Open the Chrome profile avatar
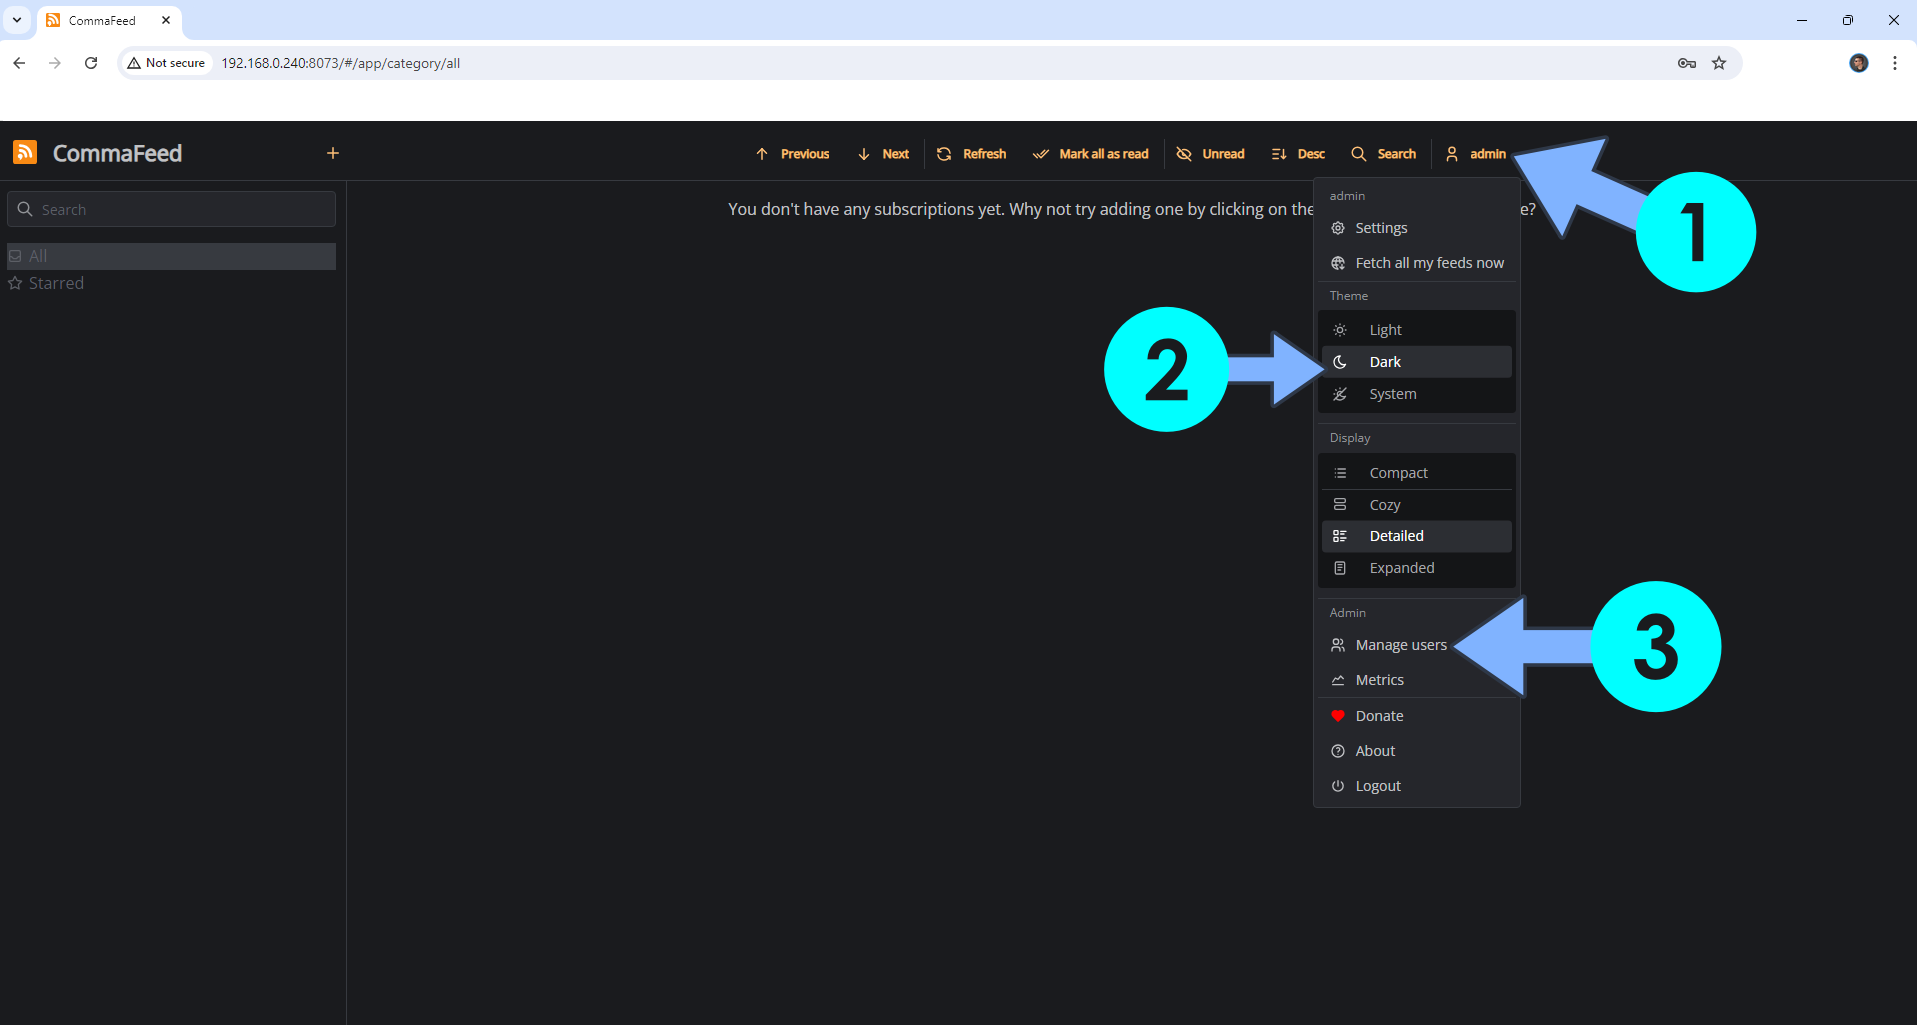The height and width of the screenshot is (1025, 1917). 1859,63
